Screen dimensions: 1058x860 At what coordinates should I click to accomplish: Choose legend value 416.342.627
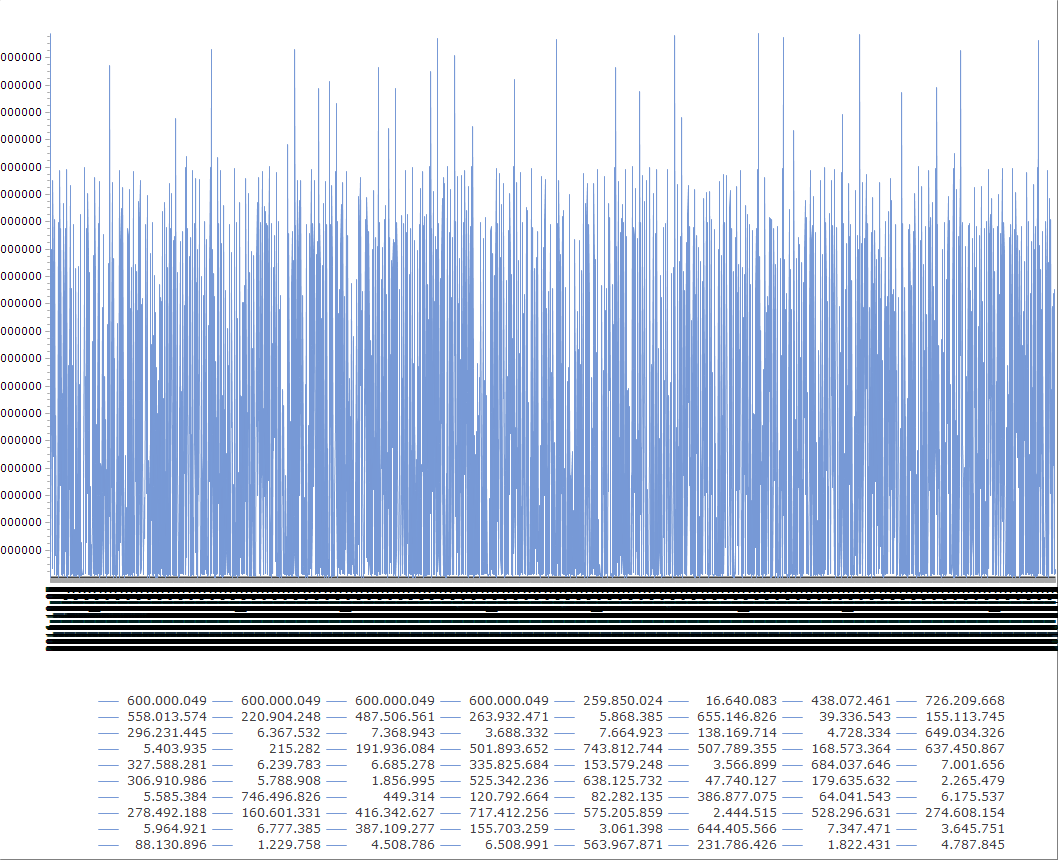tap(395, 813)
